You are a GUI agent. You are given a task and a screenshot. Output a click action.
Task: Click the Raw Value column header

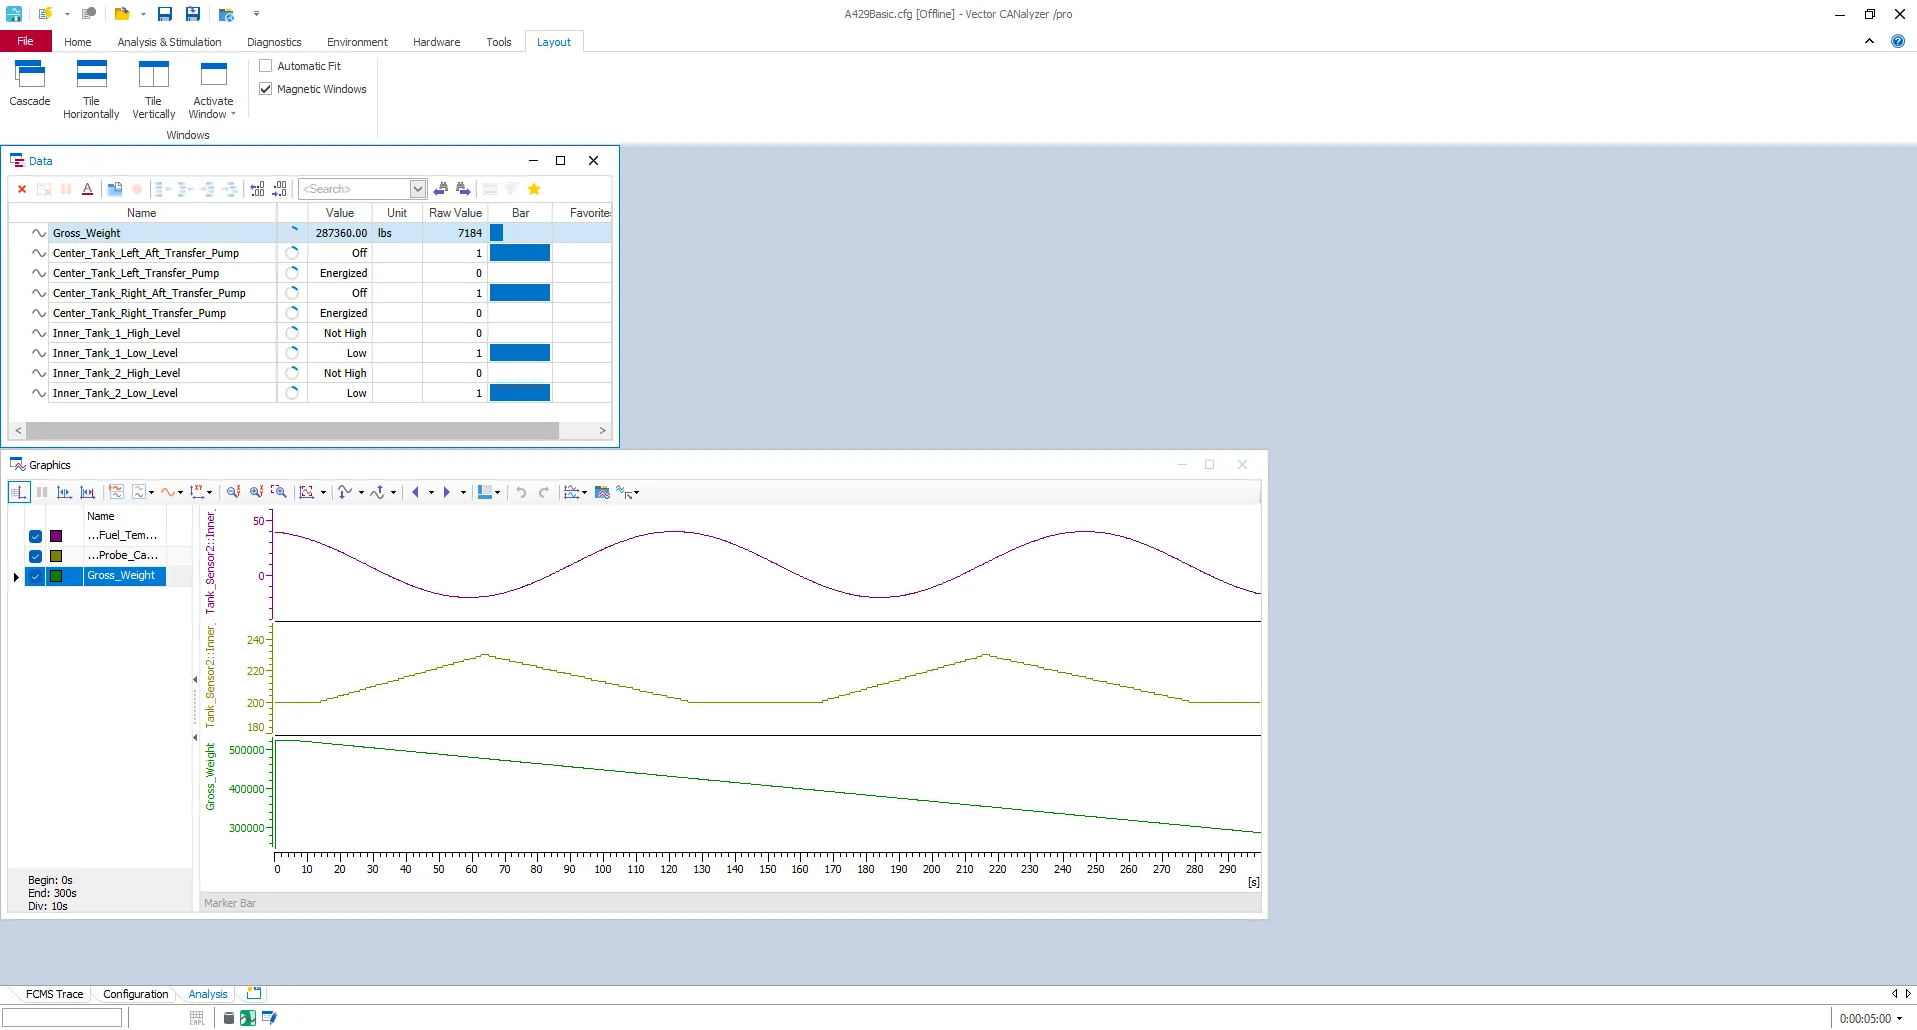tap(455, 213)
